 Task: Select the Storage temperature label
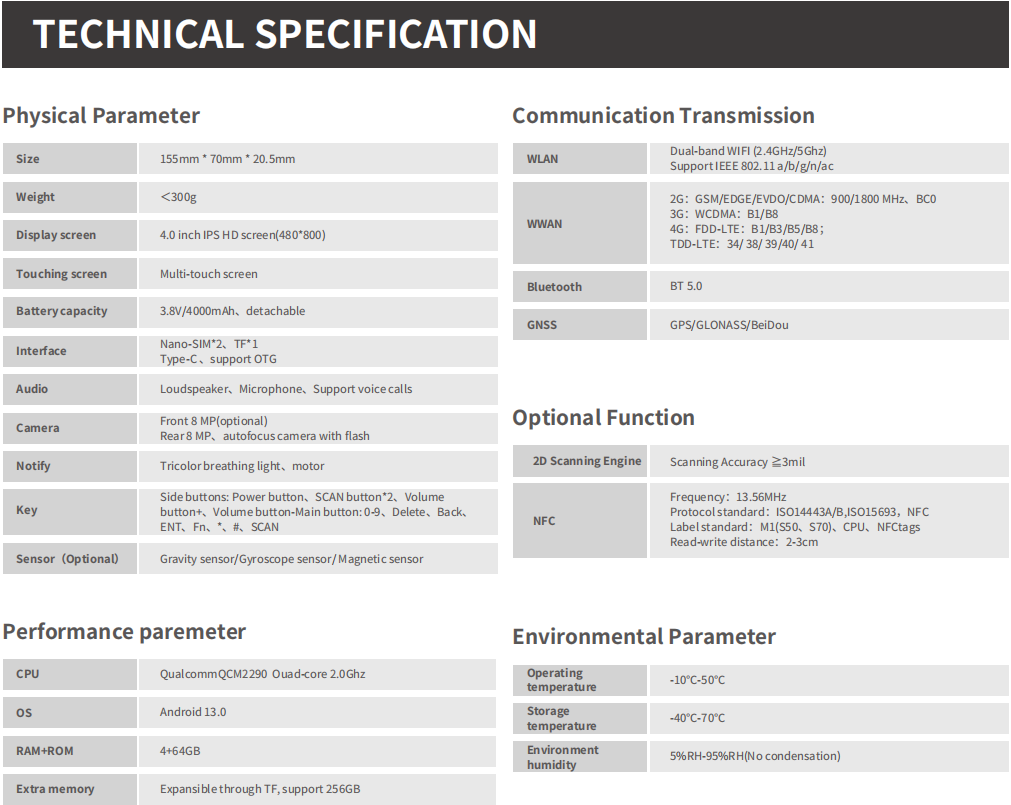tap(561, 718)
